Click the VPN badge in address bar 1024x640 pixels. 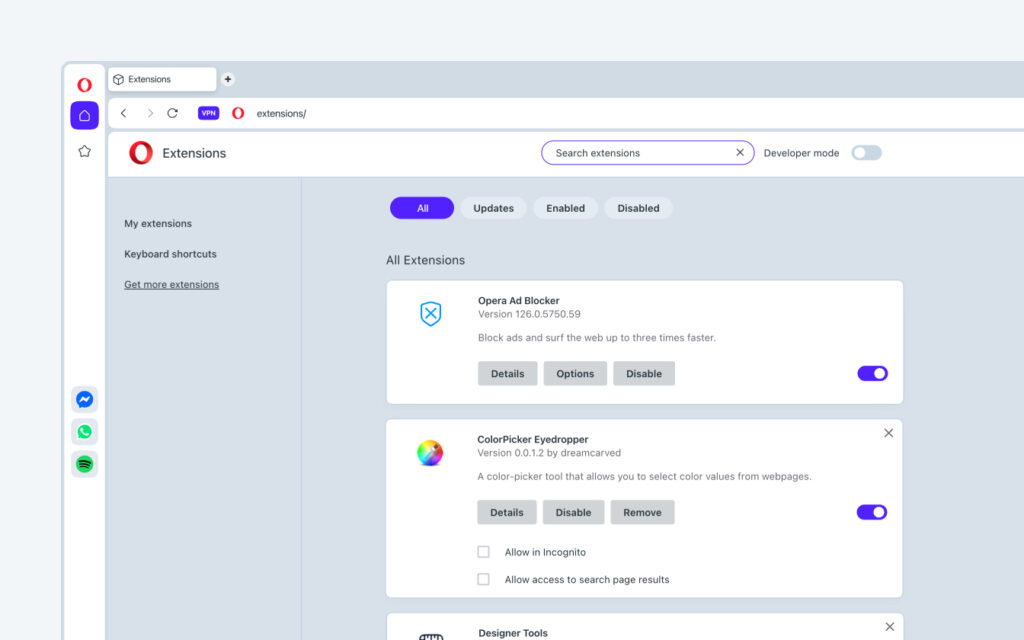click(208, 113)
